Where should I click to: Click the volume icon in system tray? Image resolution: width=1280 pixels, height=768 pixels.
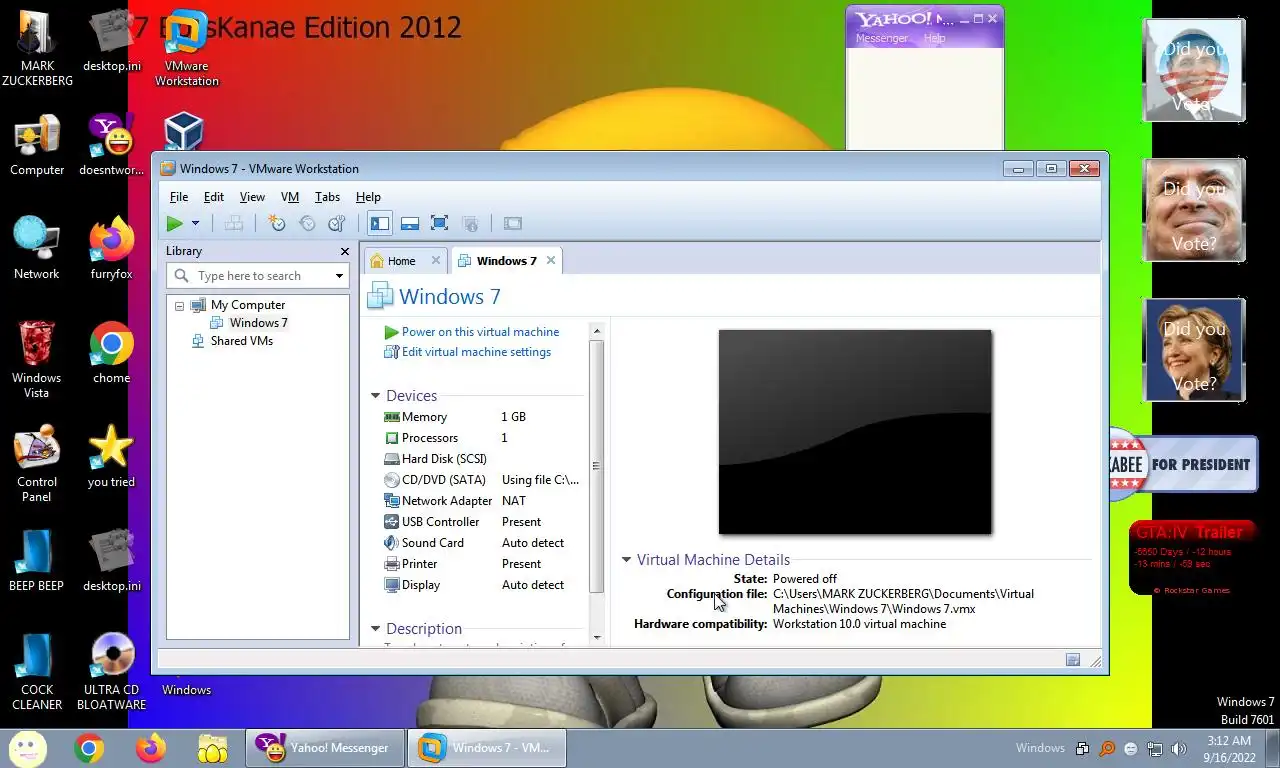coord(1179,748)
